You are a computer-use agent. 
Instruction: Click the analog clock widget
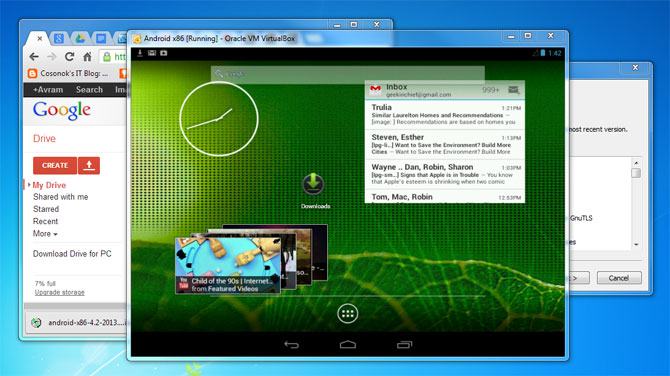(219, 119)
